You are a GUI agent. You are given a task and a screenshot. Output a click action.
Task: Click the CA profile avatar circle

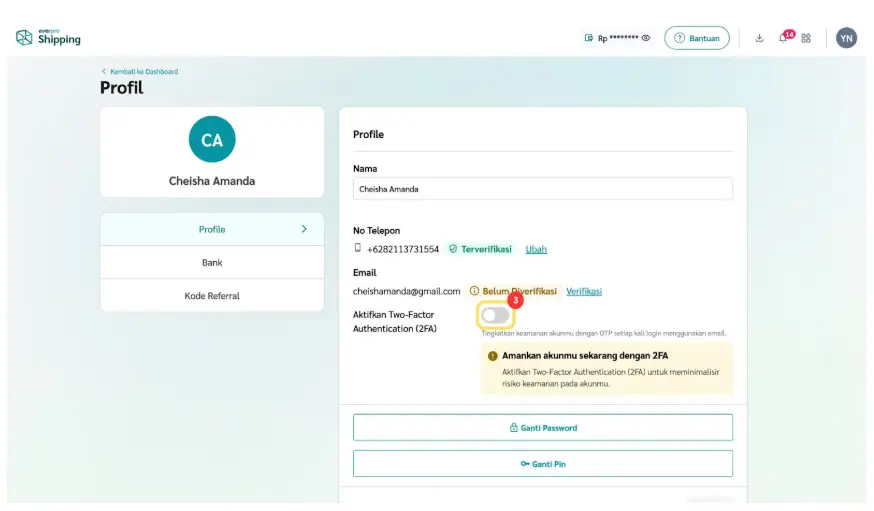coord(212,140)
